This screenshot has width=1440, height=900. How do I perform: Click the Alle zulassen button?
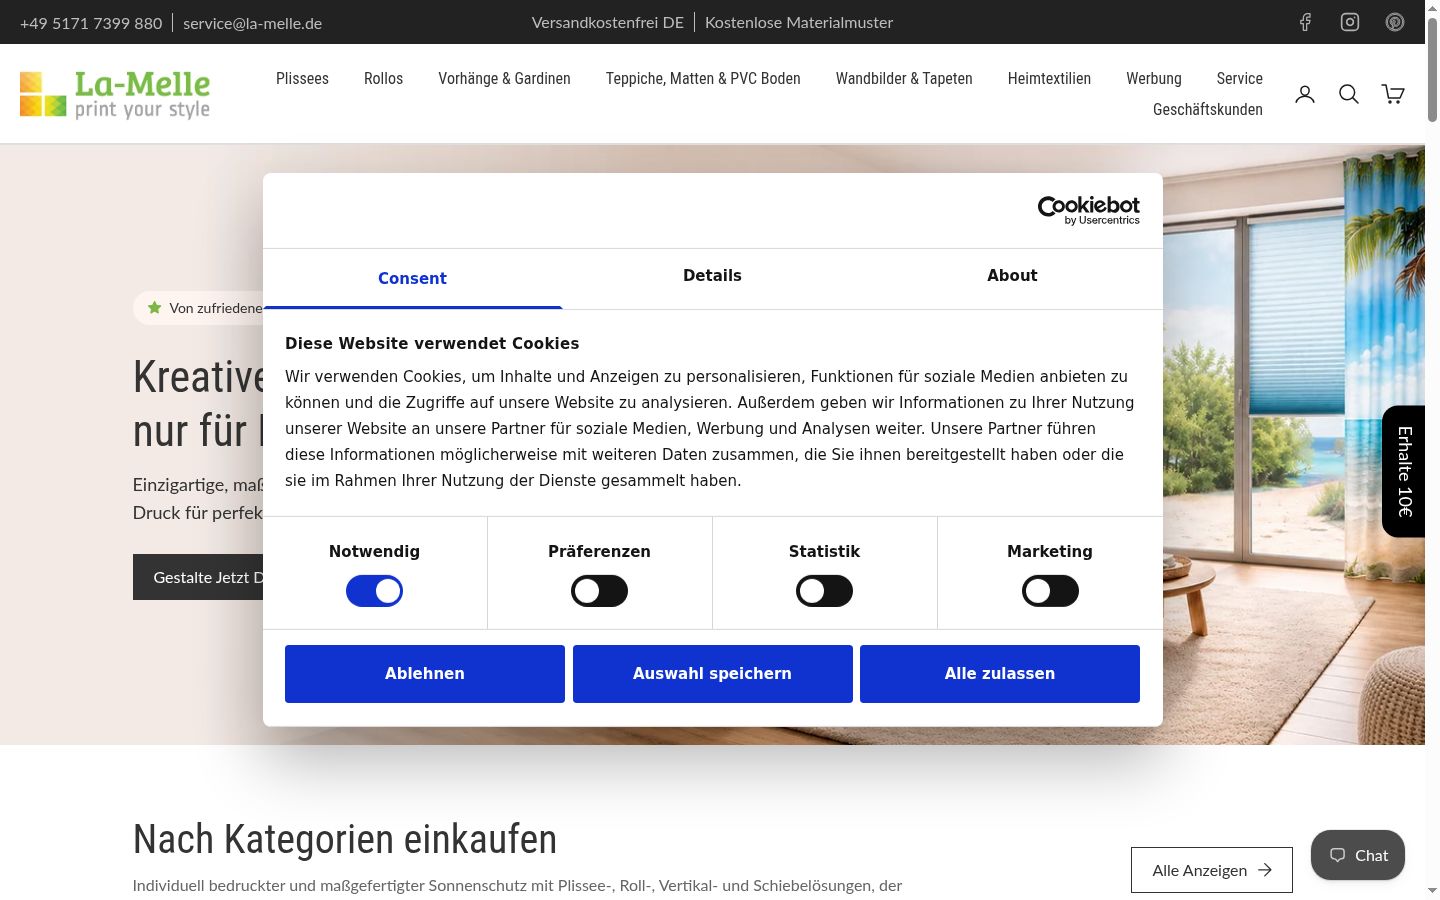[1000, 674]
